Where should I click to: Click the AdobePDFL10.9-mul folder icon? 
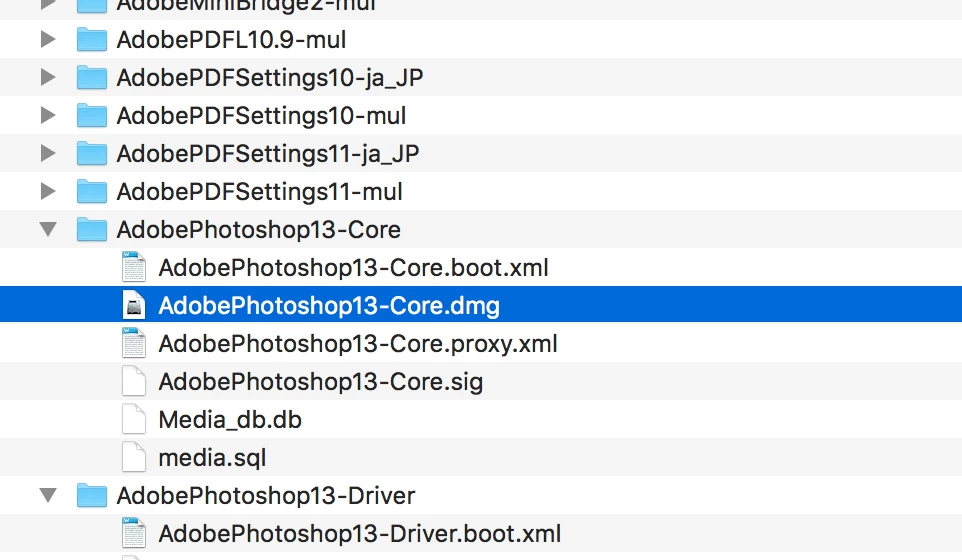pos(92,40)
